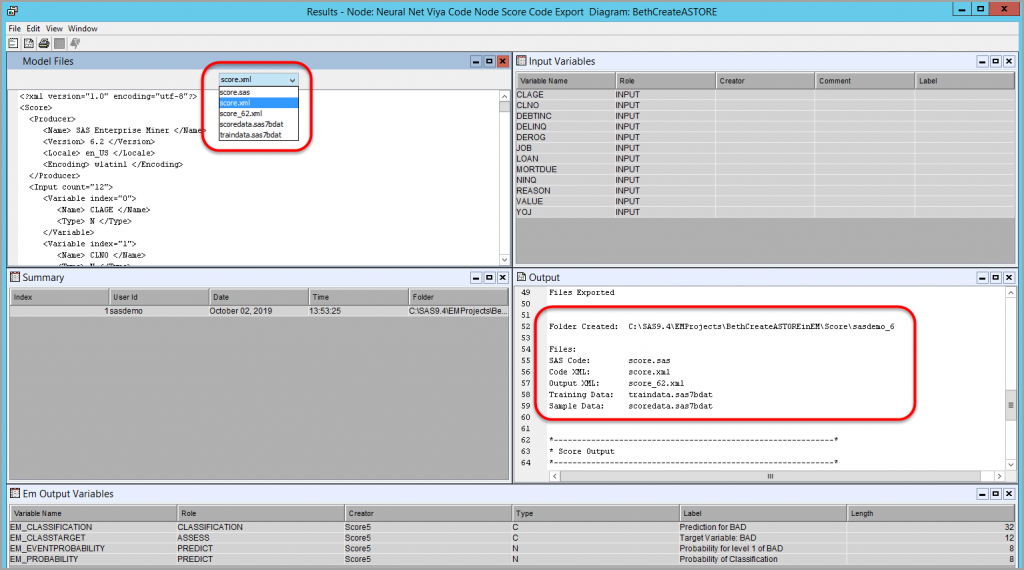Select score.sas from the dropdown list
This screenshot has width=1024, height=570.
(236, 92)
